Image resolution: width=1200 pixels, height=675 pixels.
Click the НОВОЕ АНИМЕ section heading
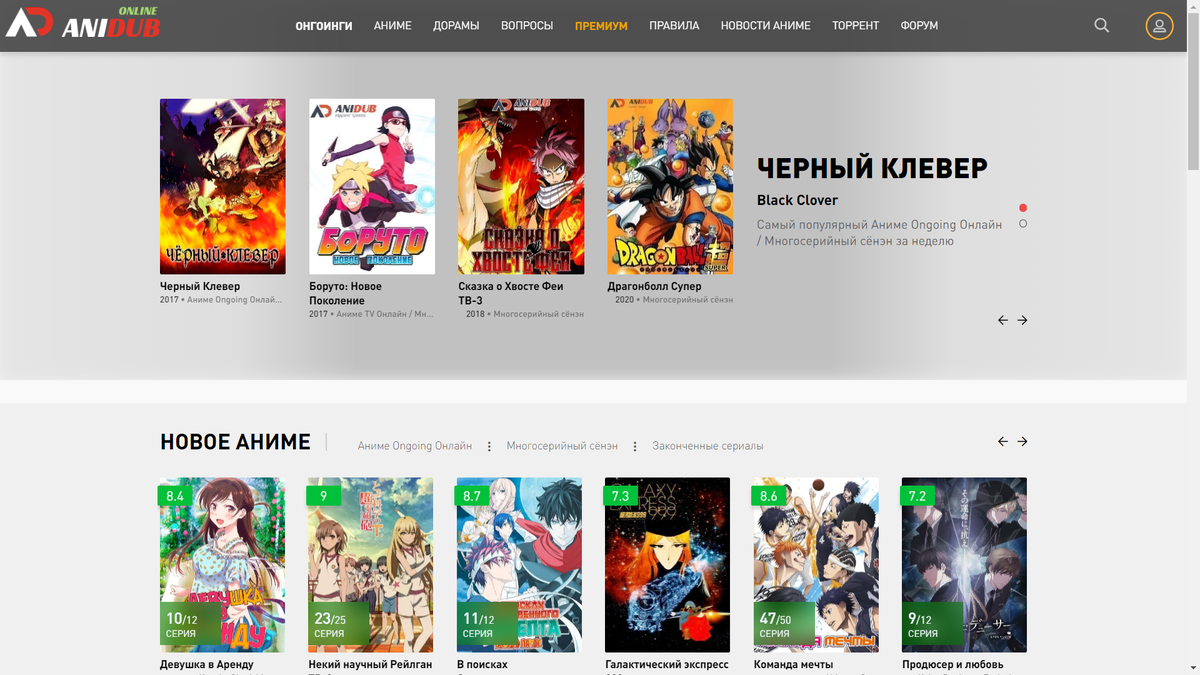(235, 442)
